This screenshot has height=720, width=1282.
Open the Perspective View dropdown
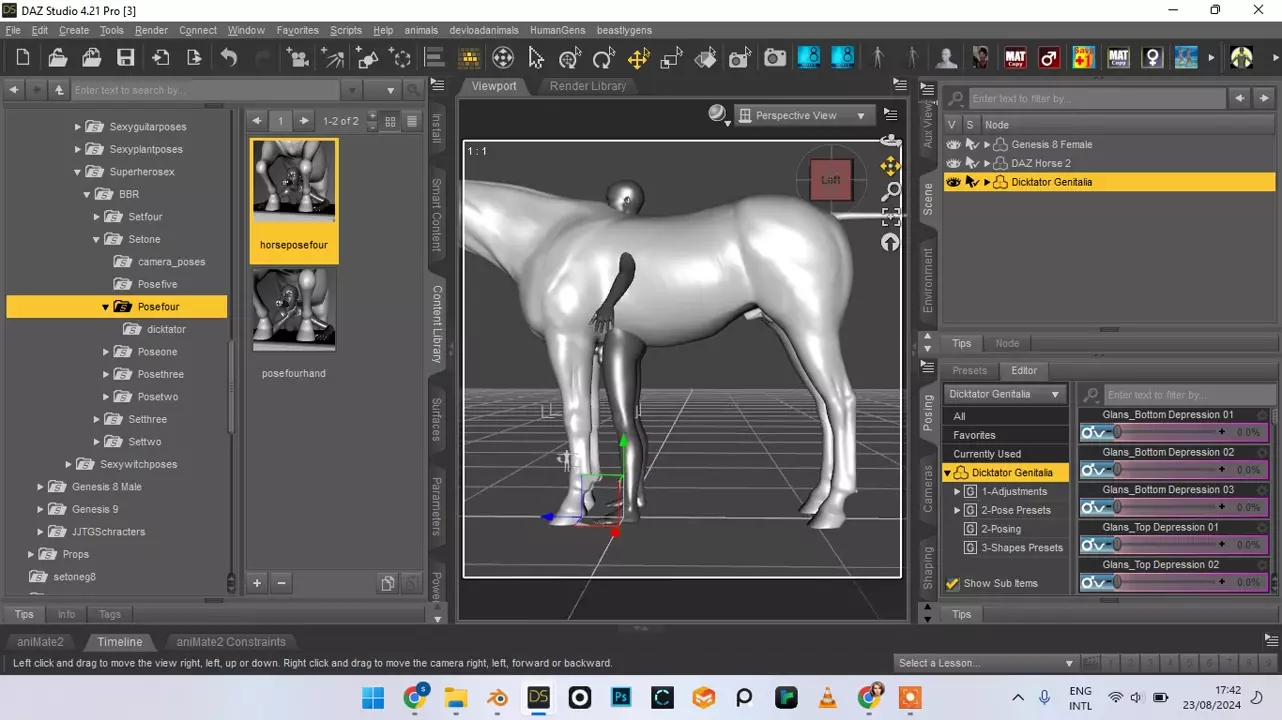pos(804,116)
